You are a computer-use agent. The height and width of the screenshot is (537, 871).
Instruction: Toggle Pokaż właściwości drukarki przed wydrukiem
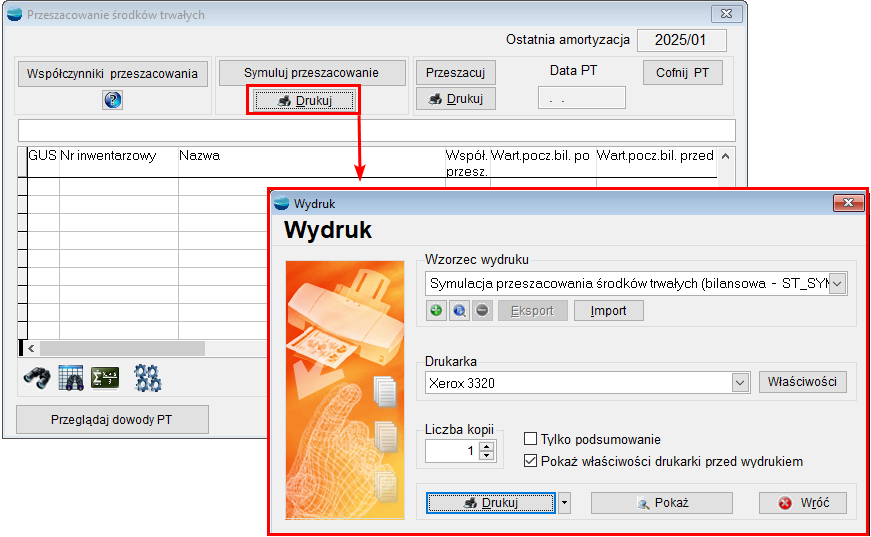(x=530, y=461)
